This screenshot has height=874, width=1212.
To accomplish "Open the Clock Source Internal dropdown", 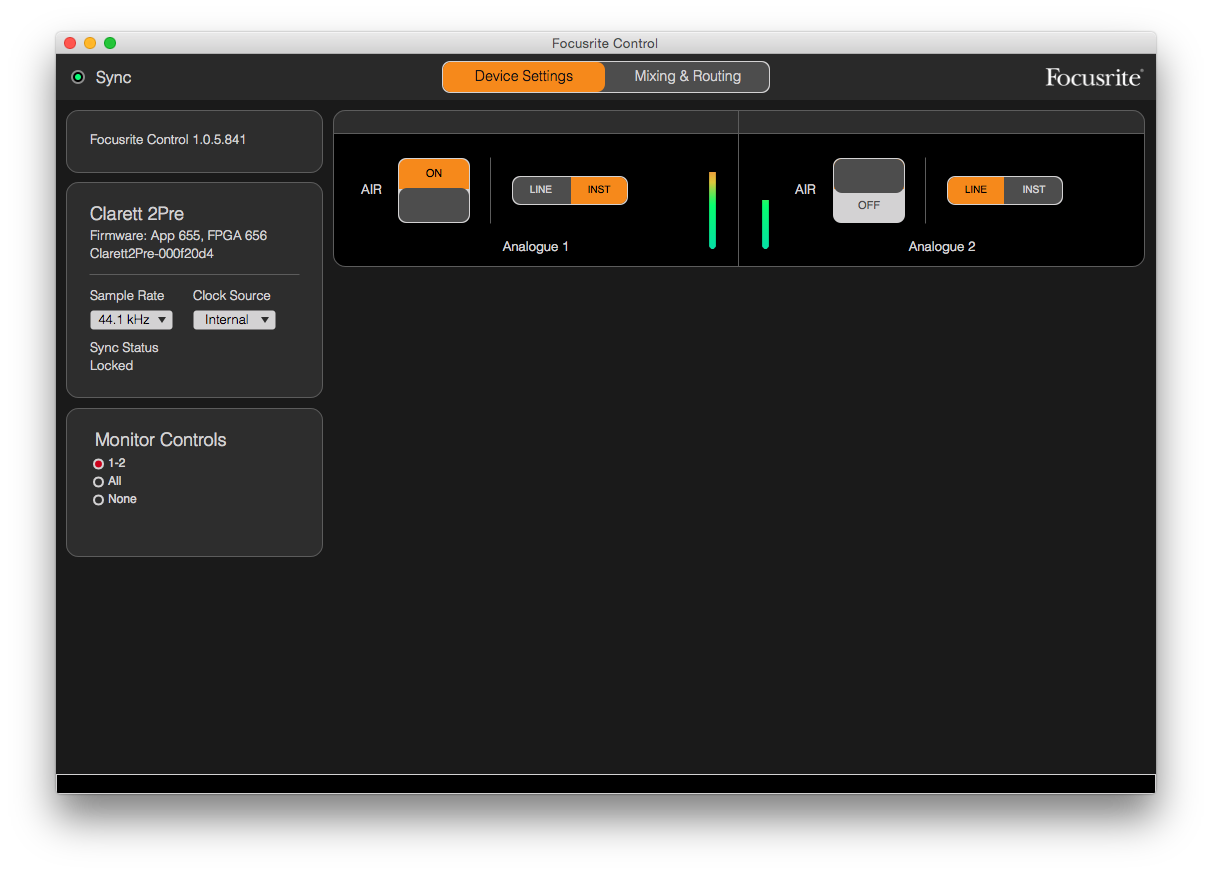I will [234, 320].
